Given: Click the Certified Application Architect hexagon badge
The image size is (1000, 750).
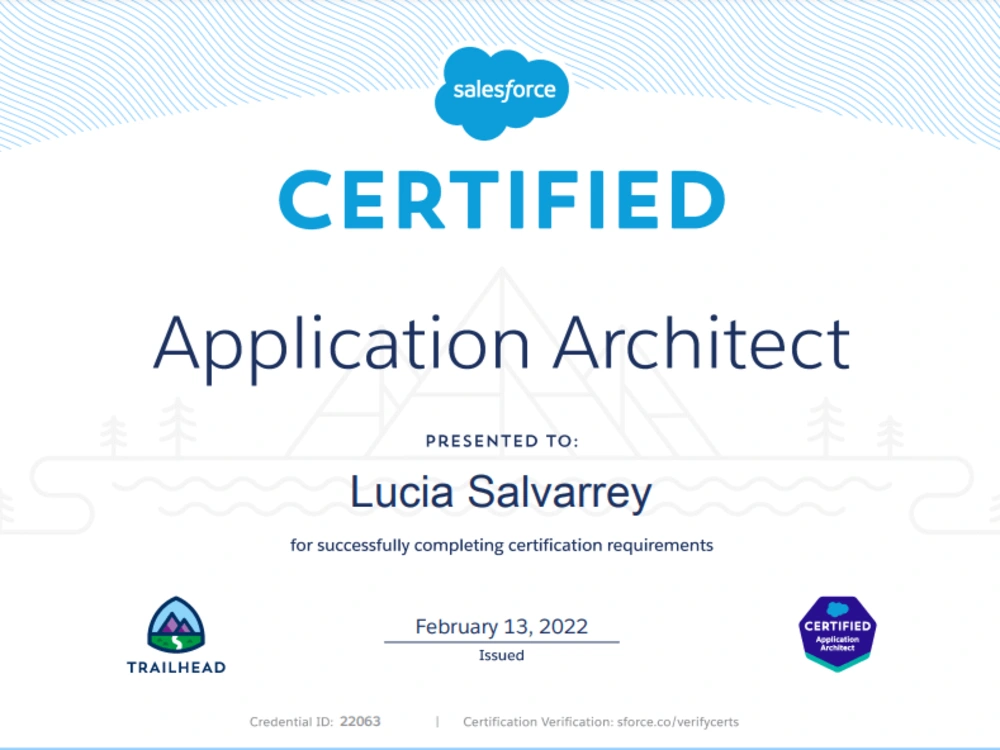Looking at the screenshot, I should [x=837, y=633].
